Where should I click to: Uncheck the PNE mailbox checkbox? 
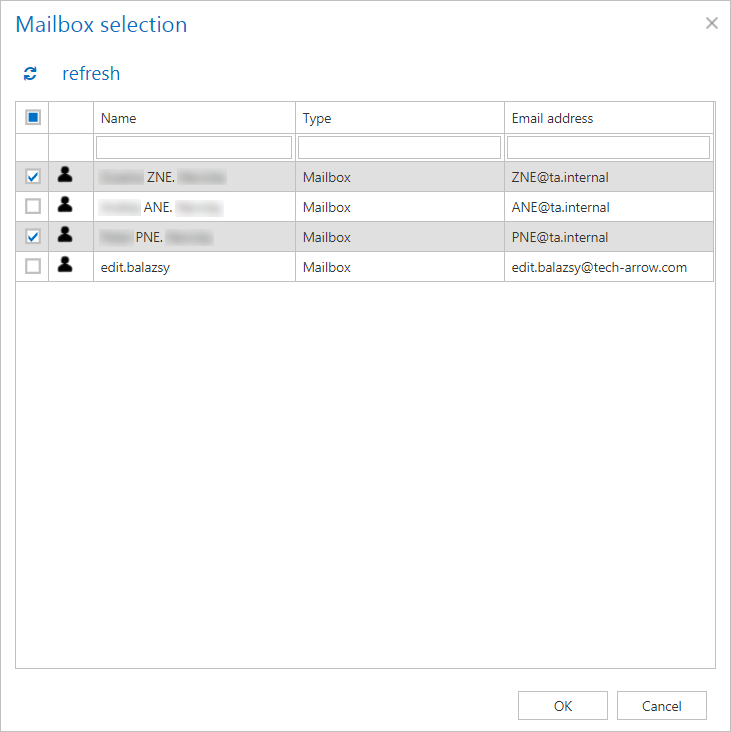[33, 237]
